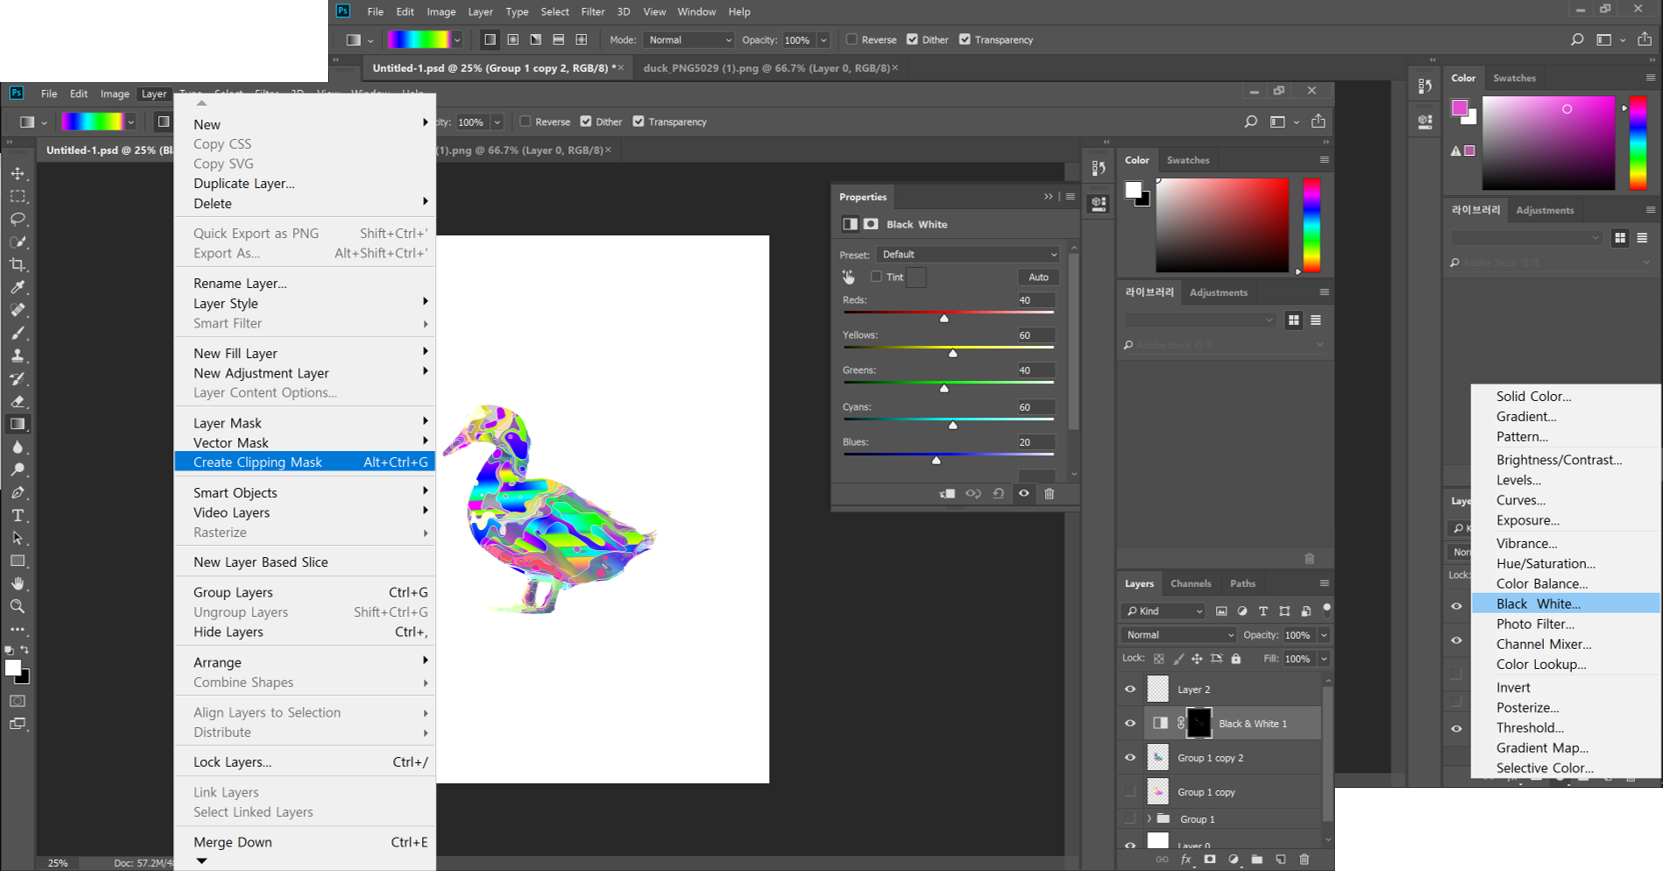The width and height of the screenshot is (1663, 871).
Task: Click the targeted adjustment hand in Properties
Action: [848, 277]
